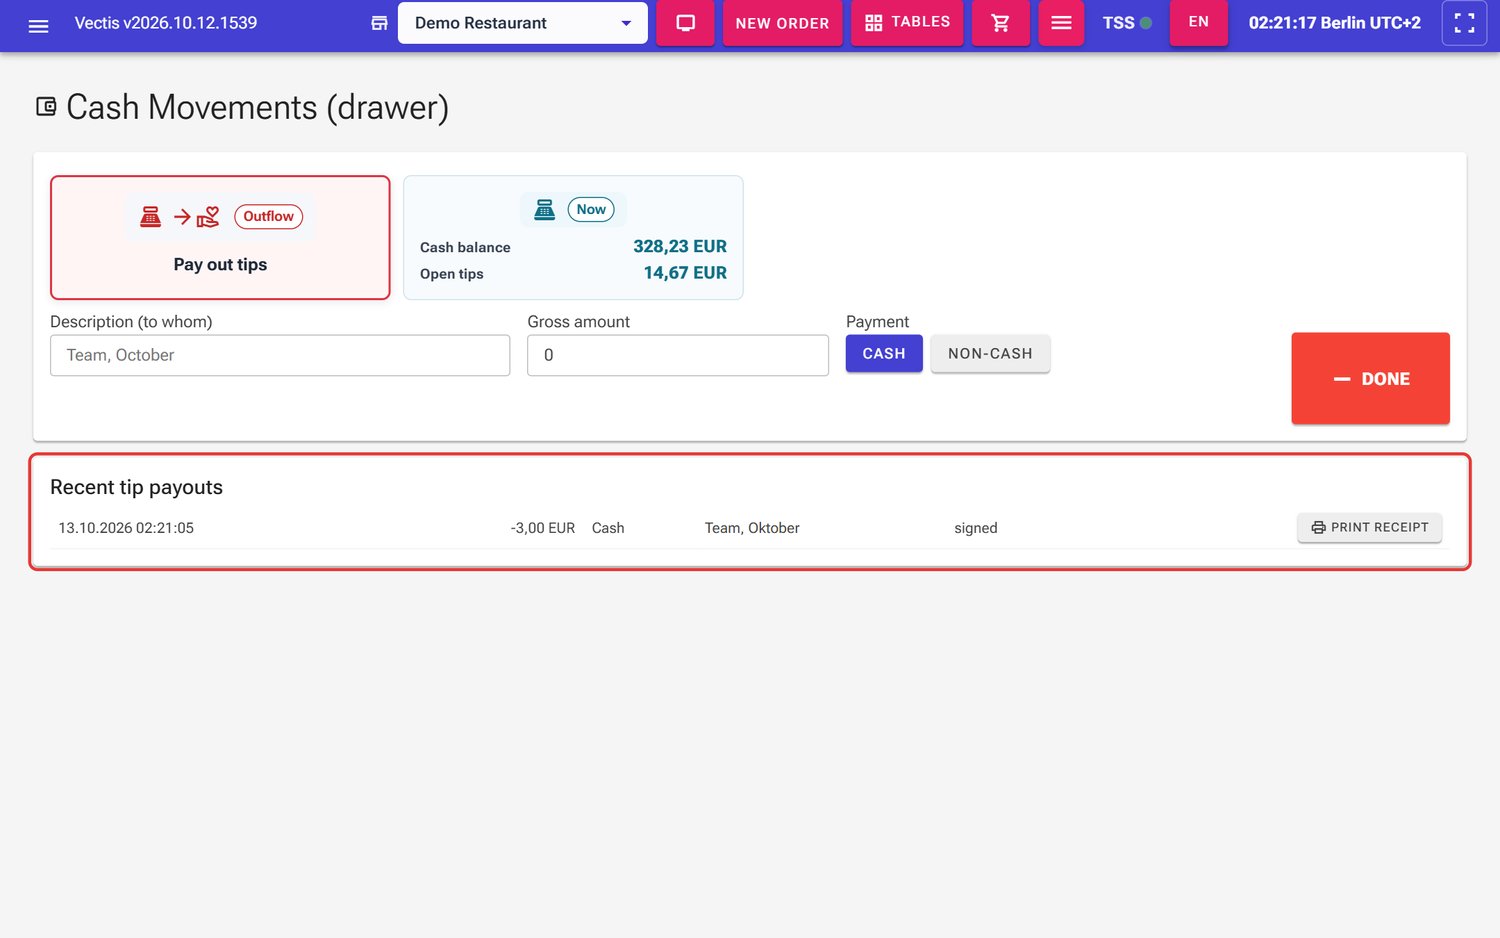Print receipt for Team, Oktober payout

pyautogui.click(x=1369, y=528)
